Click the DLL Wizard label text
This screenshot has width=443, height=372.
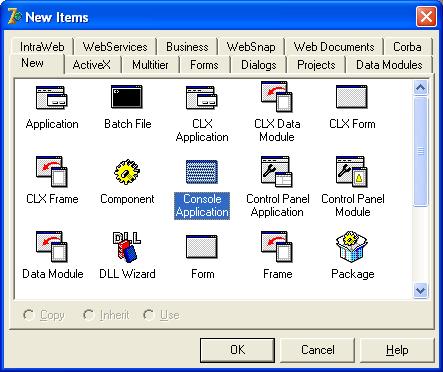pos(127,274)
